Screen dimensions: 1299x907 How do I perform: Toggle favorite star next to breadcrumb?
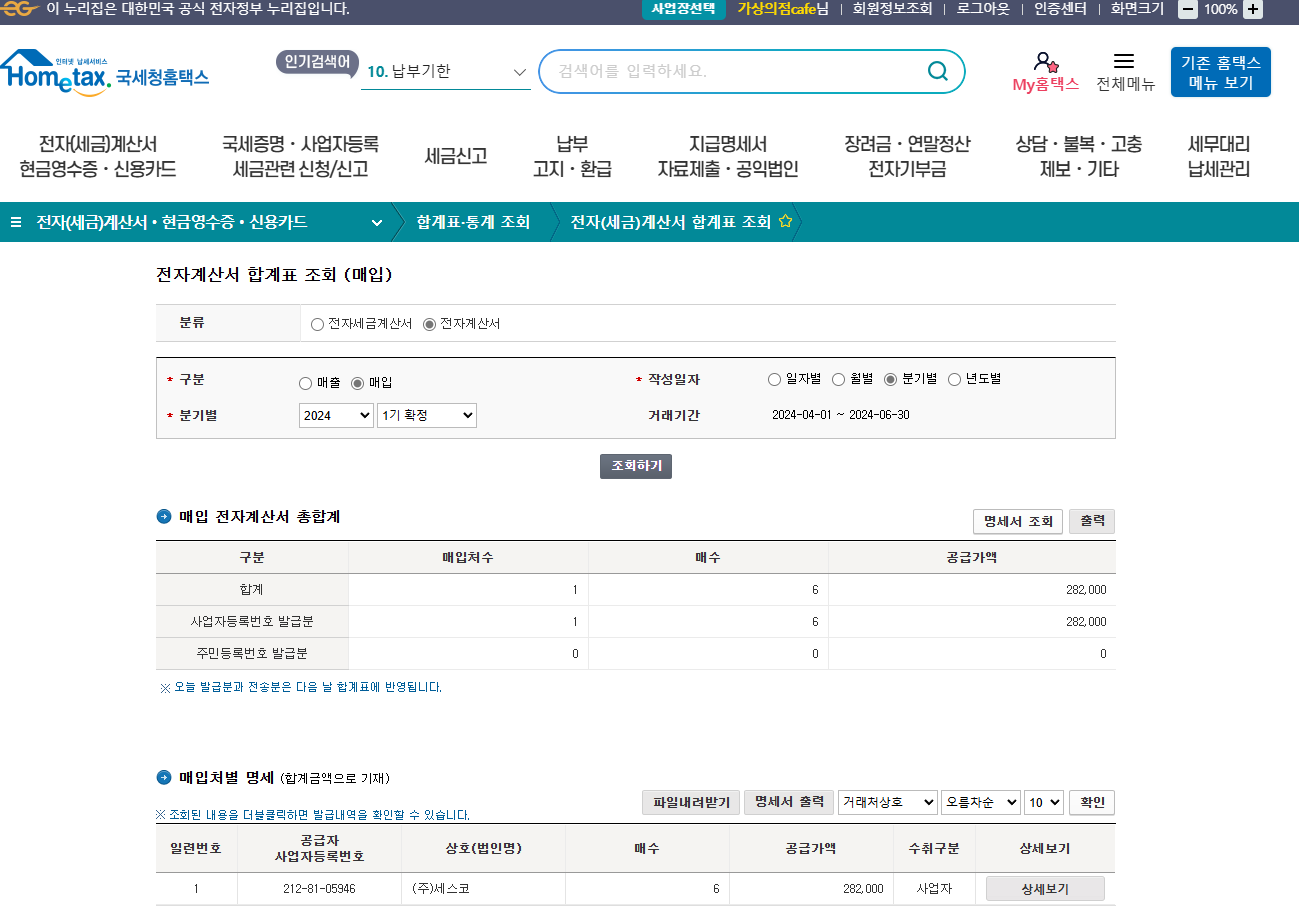click(785, 222)
